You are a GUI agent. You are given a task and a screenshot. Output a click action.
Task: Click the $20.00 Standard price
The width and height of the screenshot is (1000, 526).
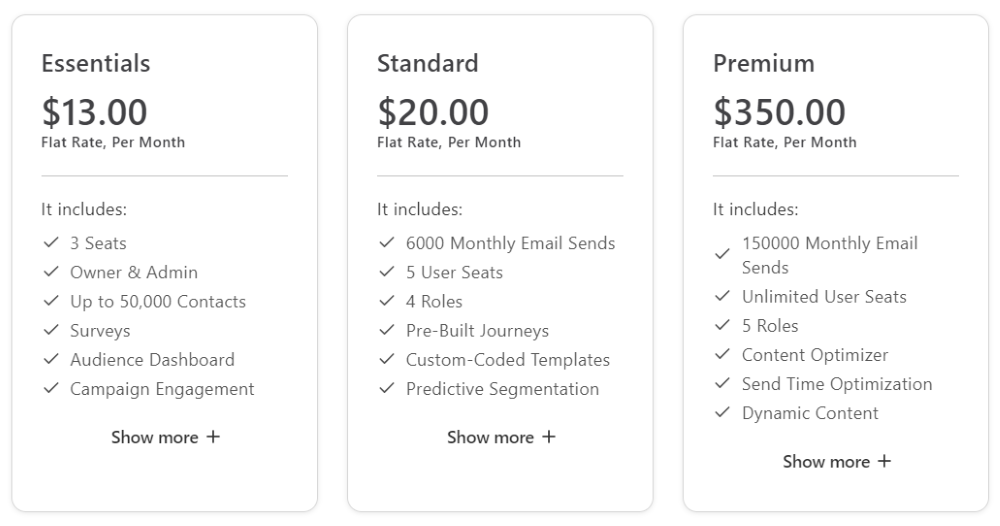433,112
